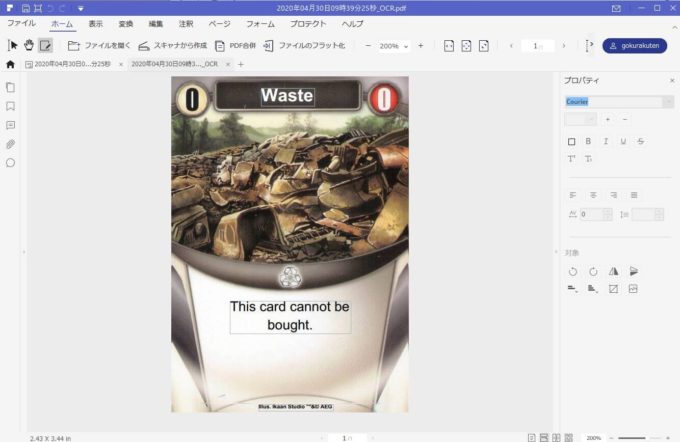Toggle strikethrough formatting
680x442 pixels.
coord(641,141)
